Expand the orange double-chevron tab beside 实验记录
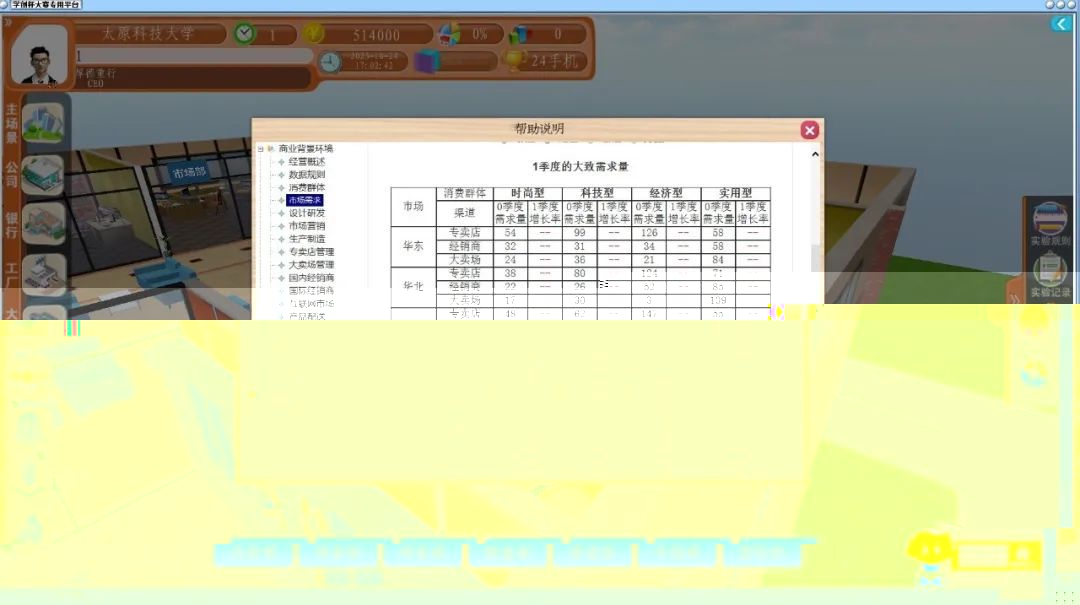1080x605 pixels. click(x=1014, y=298)
